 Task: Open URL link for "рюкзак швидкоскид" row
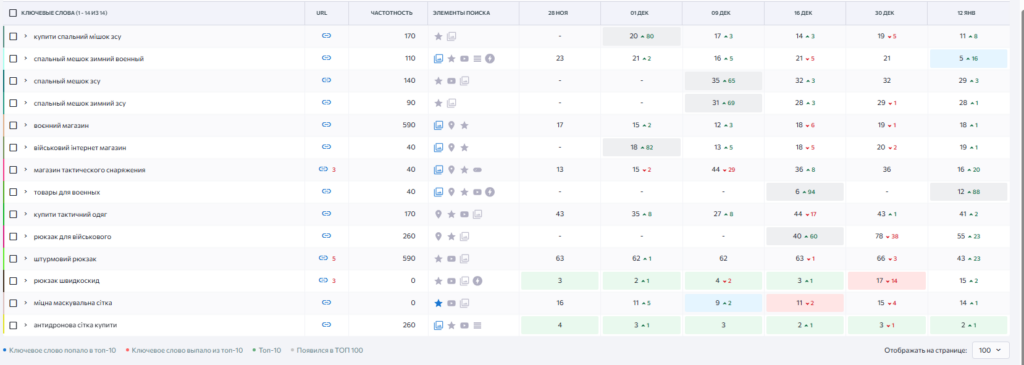[323, 280]
